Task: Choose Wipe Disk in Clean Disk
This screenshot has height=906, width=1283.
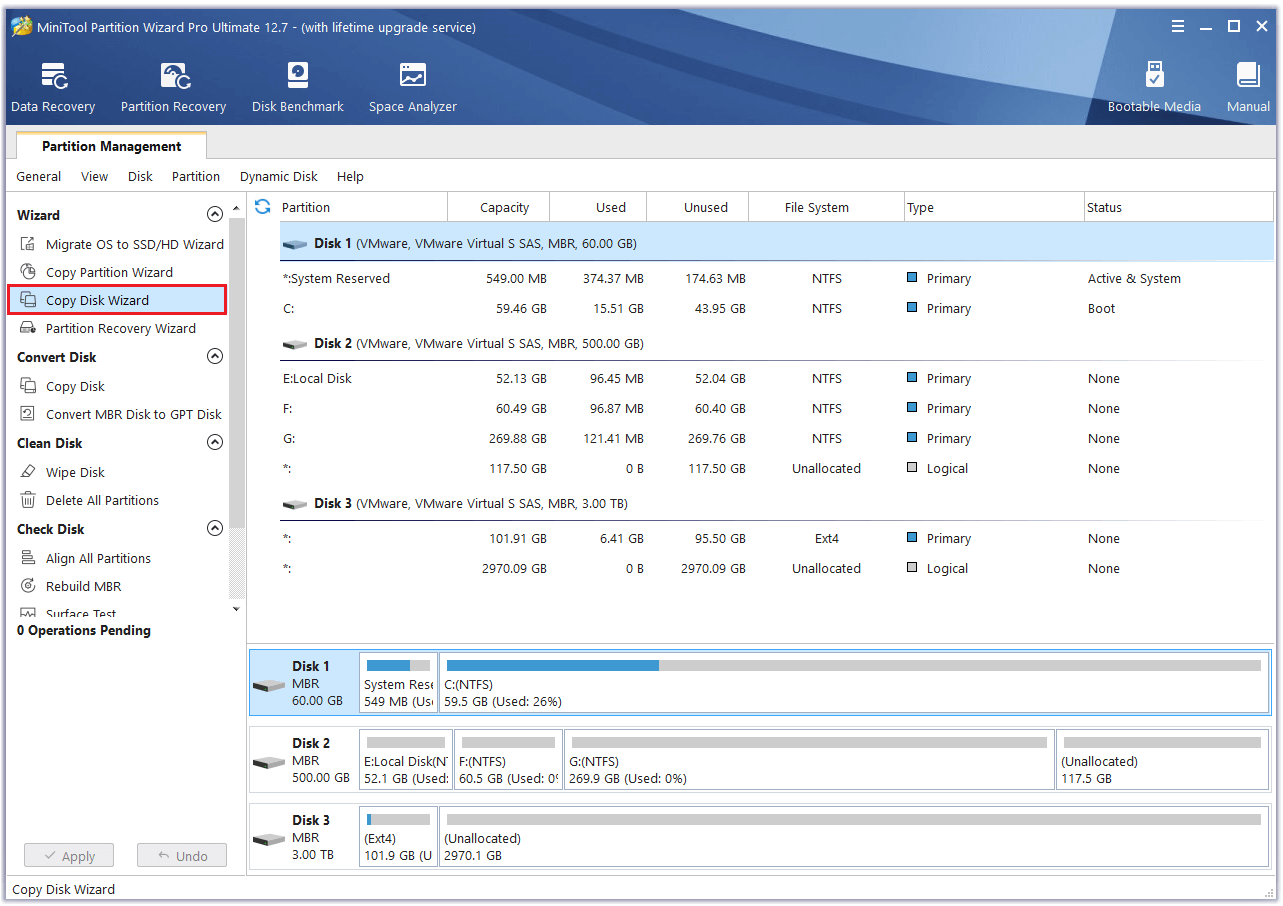Action: pyautogui.click(x=75, y=472)
